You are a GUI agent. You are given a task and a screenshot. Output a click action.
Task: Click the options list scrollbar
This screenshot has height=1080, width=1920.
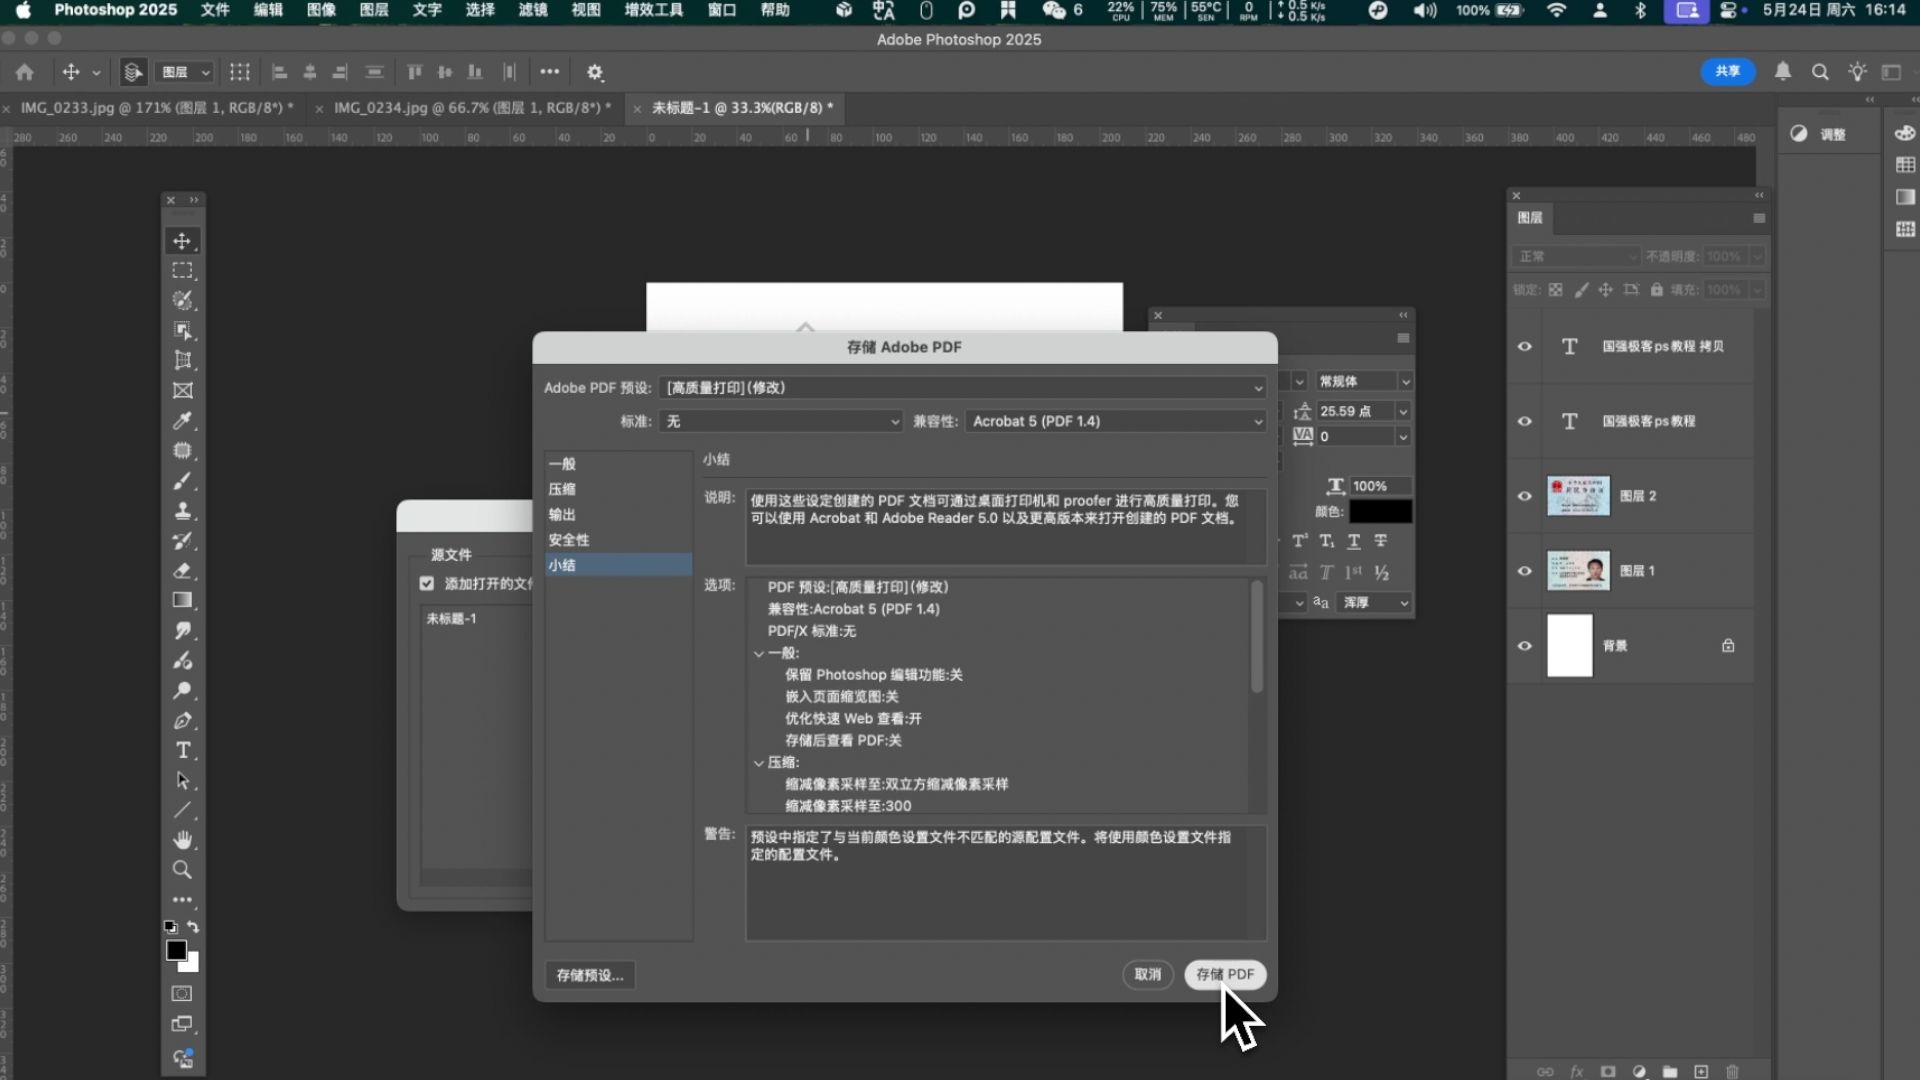pyautogui.click(x=1257, y=637)
